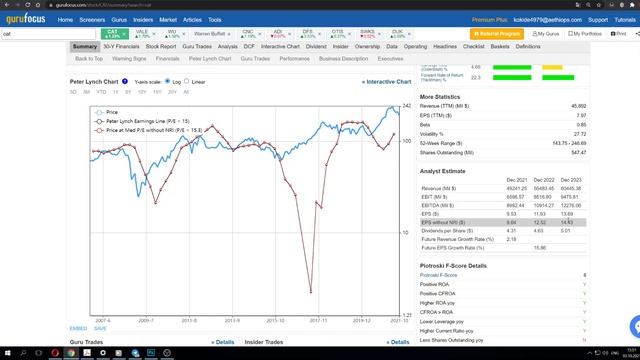Viewport: 640px width, 360px height.
Task: Select Linear y-axis scale
Action: tap(187, 81)
